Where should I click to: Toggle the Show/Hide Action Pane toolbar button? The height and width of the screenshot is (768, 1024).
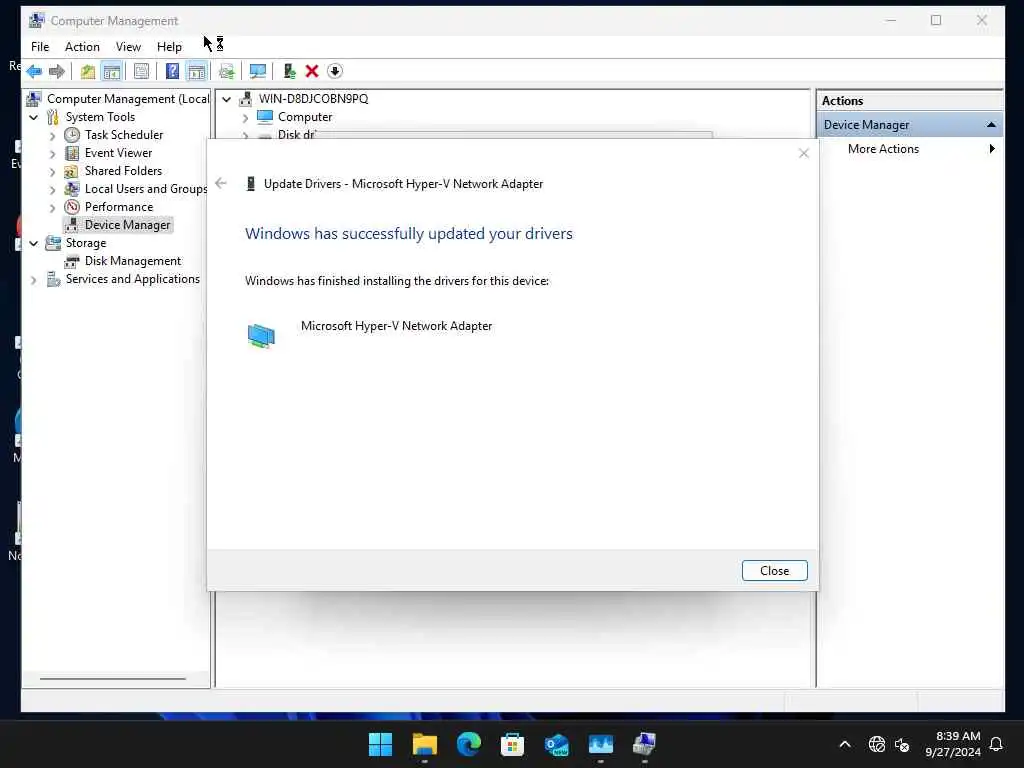(197, 71)
